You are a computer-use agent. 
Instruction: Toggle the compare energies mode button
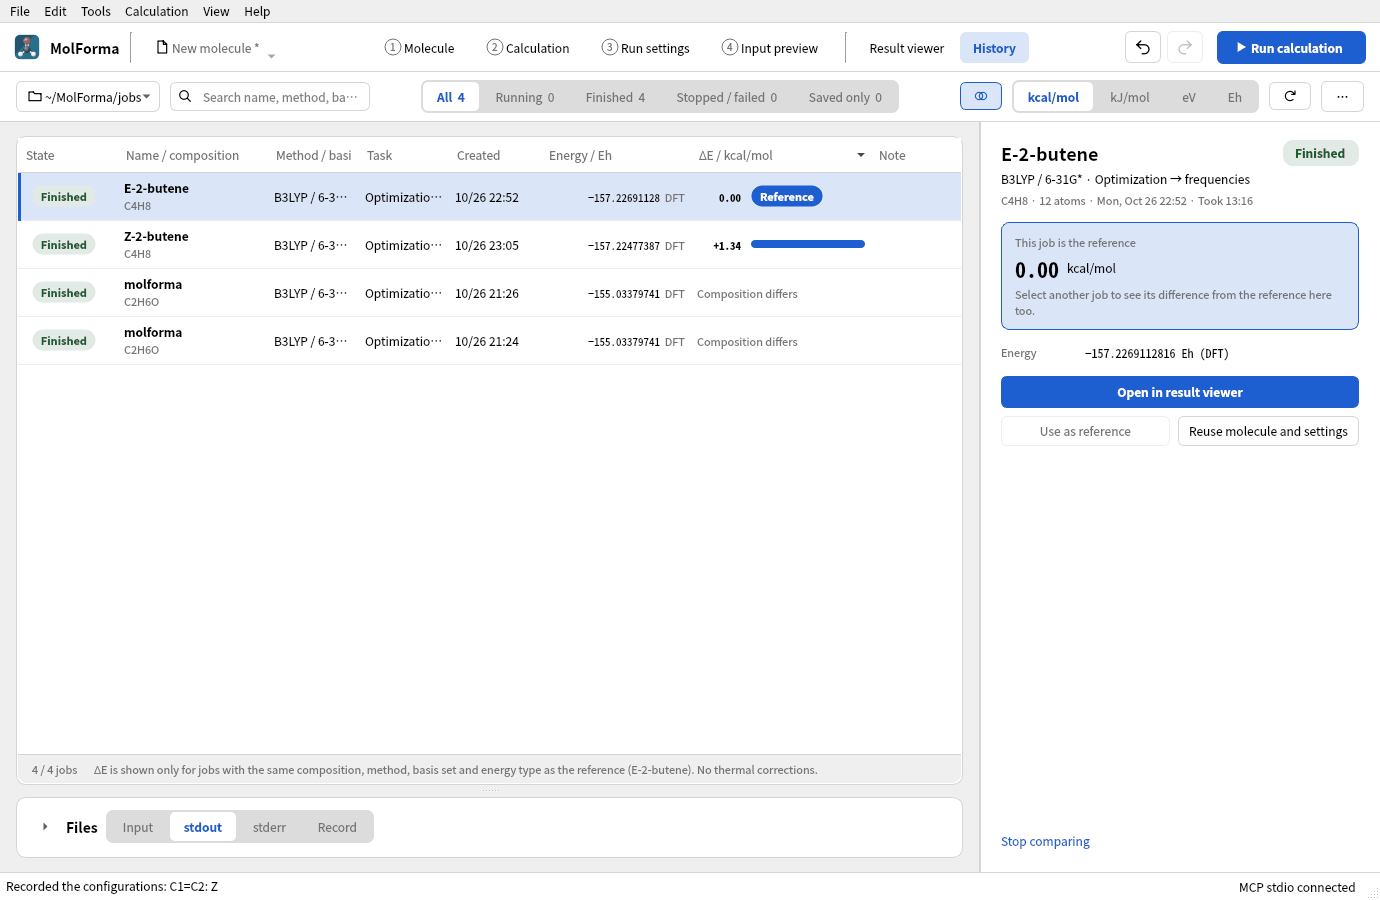(x=981, y=97)
